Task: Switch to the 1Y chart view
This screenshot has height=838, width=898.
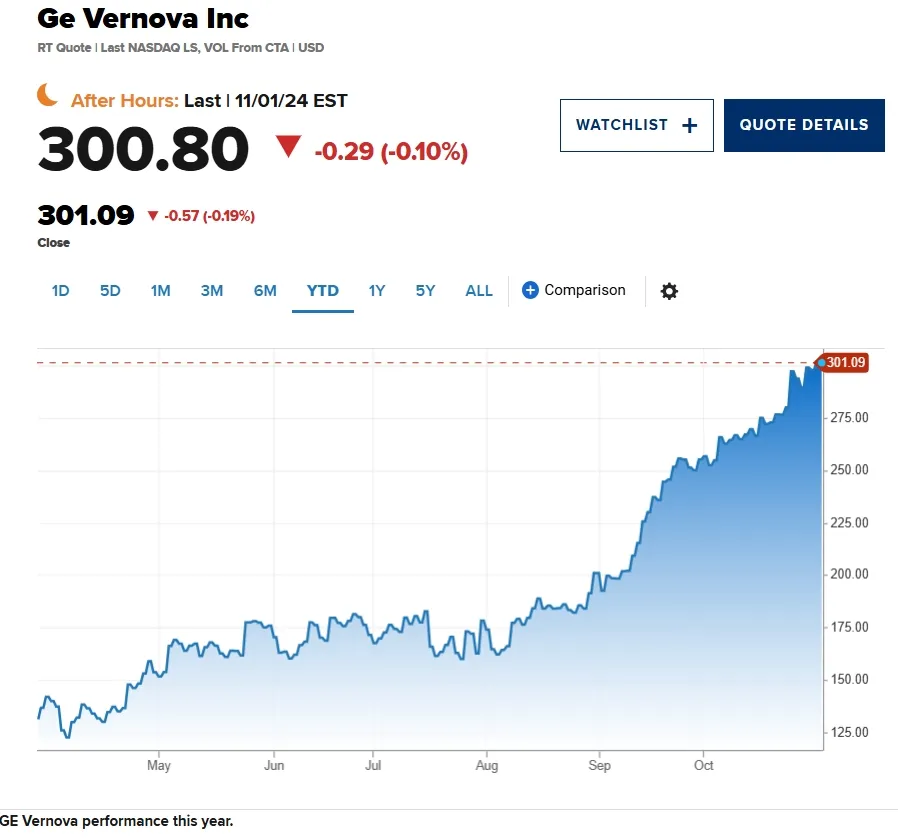Action: point(376,291)
